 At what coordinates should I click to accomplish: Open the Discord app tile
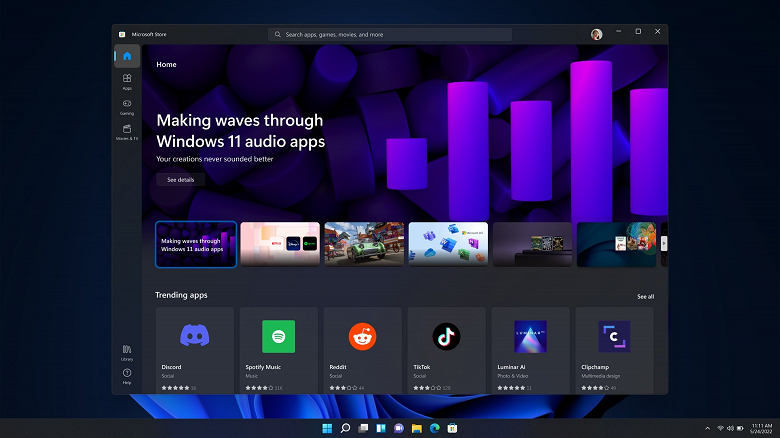[195, 350]
